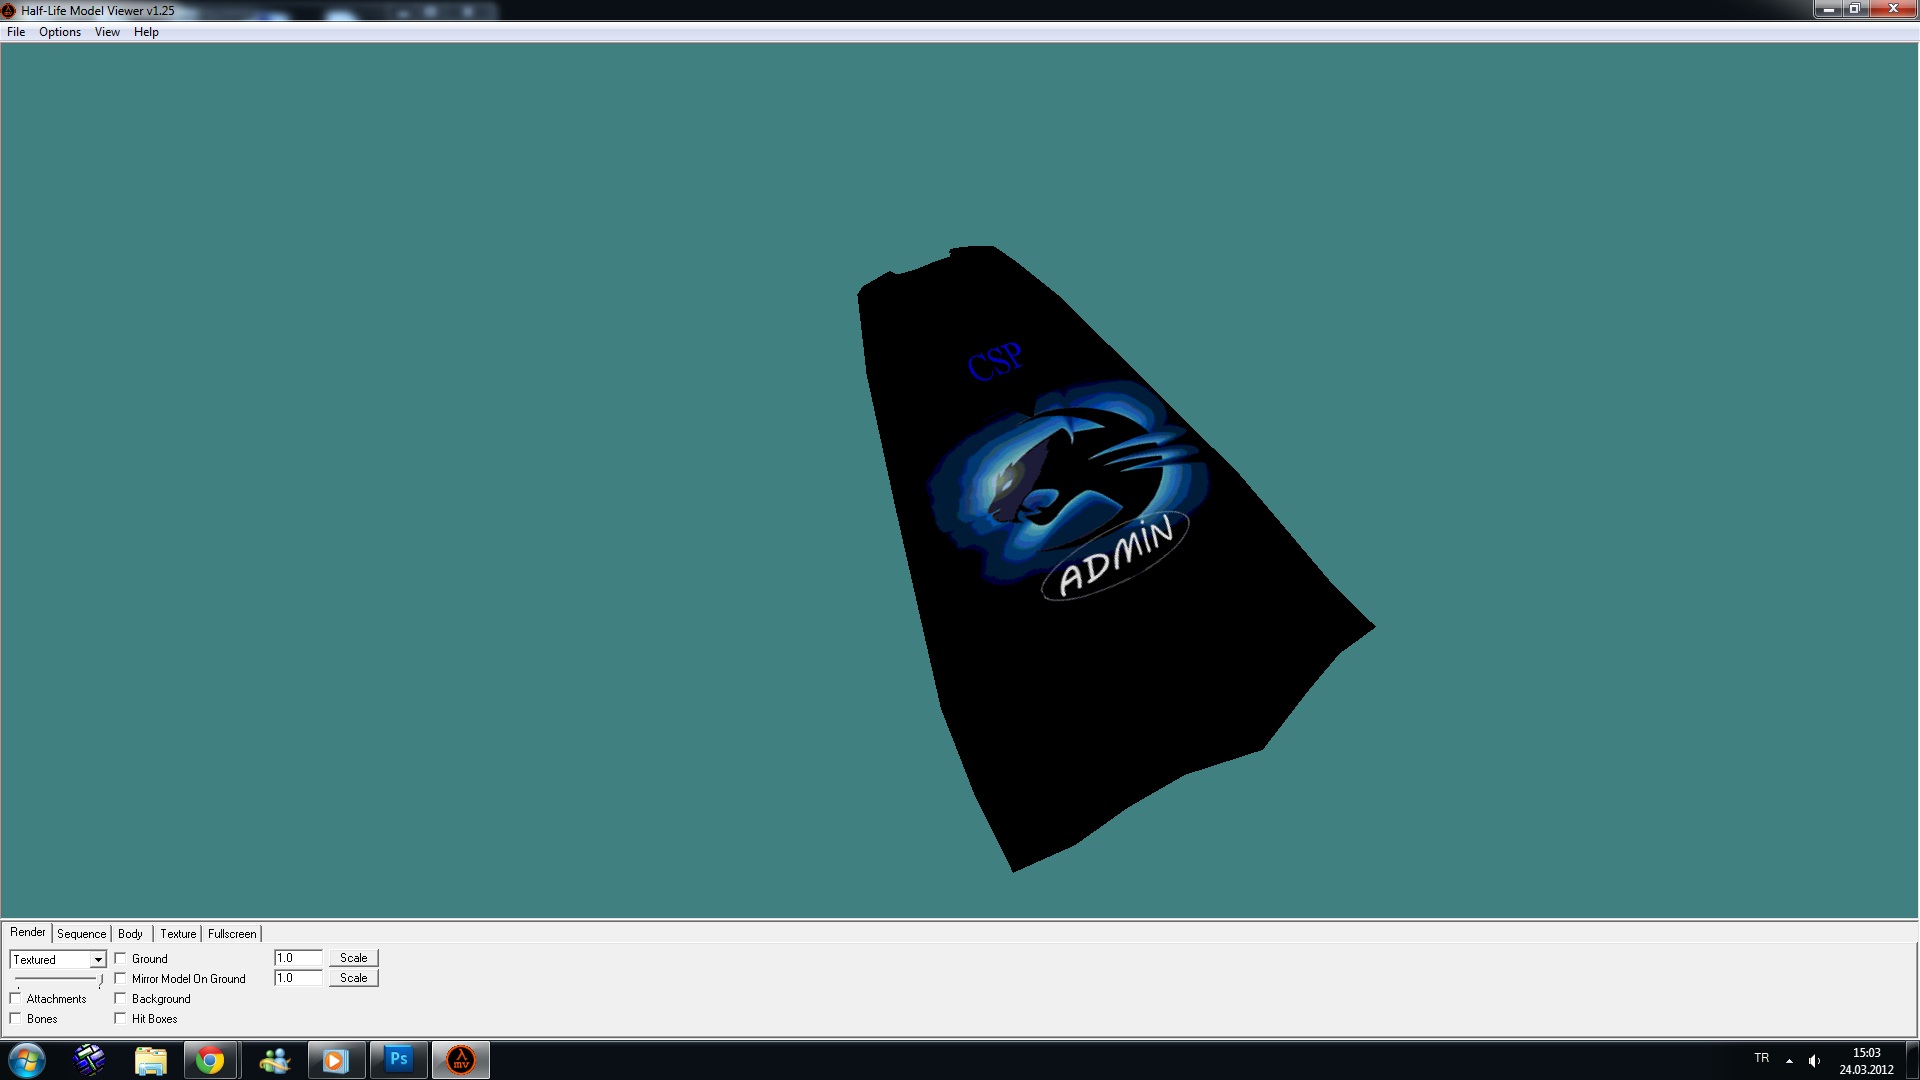Image resolution: width=1920 pixels, height=1080 pixels.
Task: Check the Bones checkbox
Action: [16, 1019]
